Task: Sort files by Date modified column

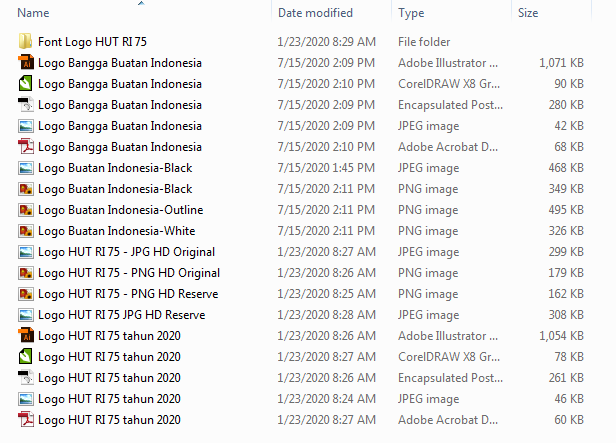Action: pos(315,13)
